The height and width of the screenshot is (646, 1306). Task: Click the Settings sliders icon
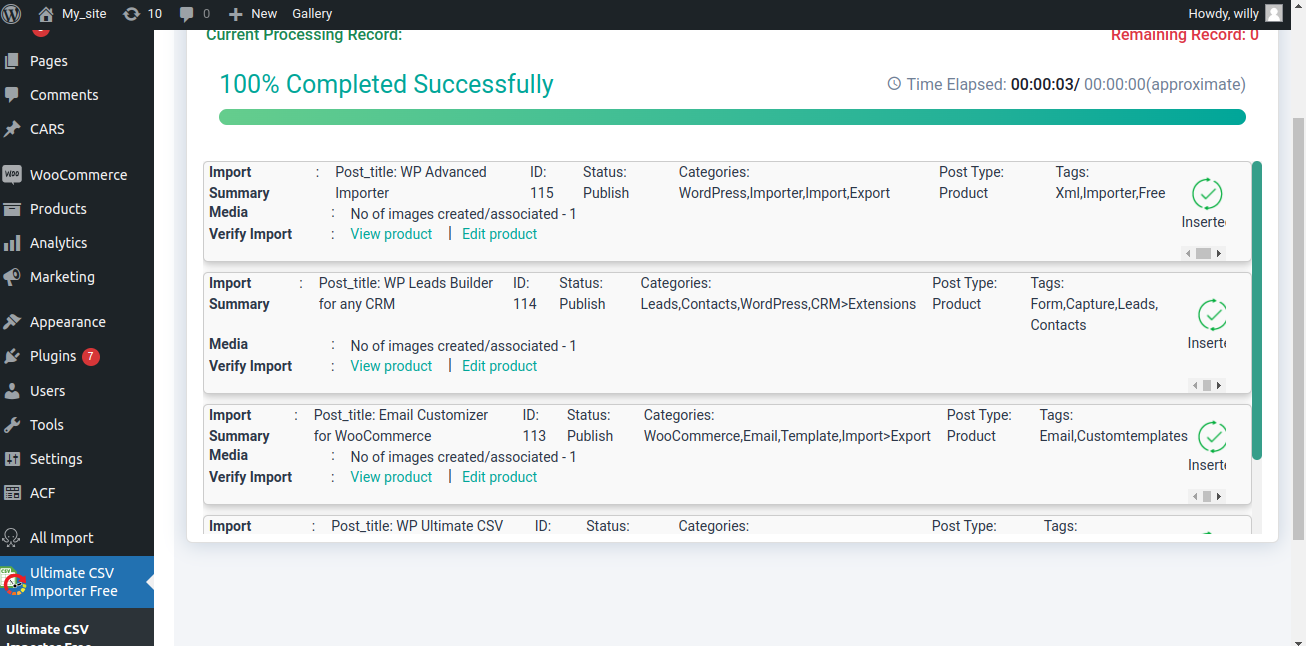(x=12, y=459)
